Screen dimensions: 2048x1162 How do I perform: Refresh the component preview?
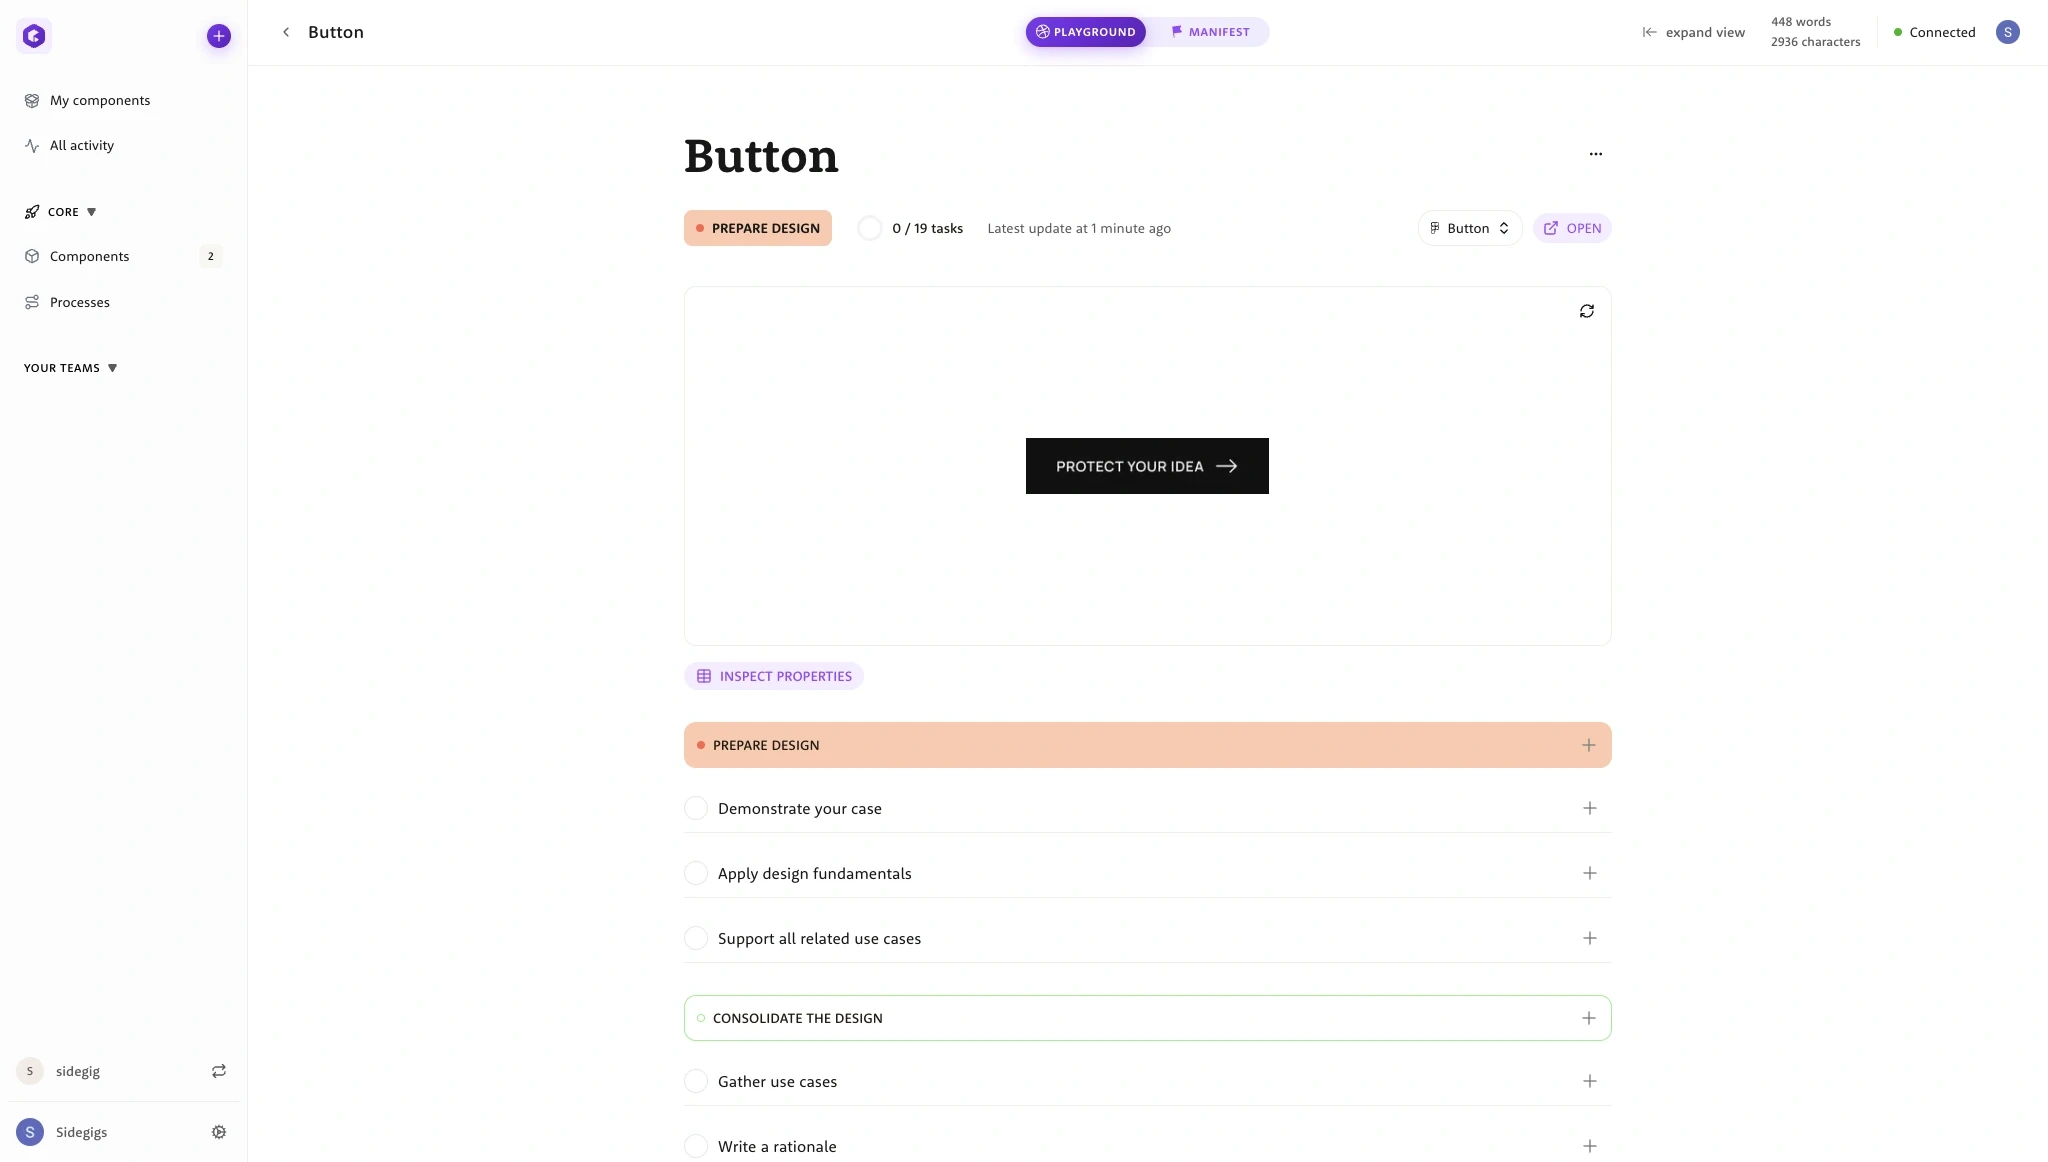(1587, 311)
